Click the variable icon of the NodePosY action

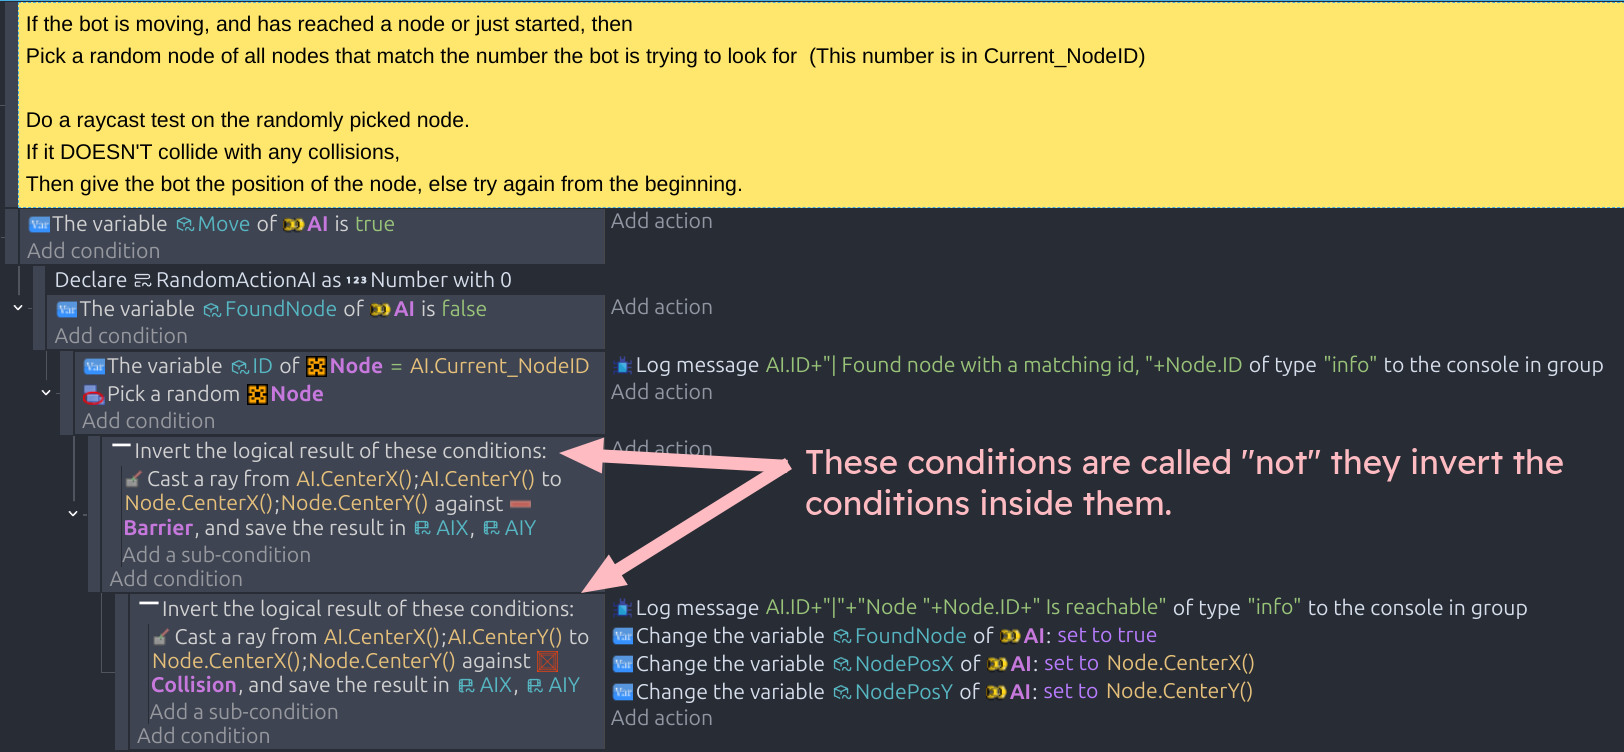pyautogui.click(x=622, y=692)
